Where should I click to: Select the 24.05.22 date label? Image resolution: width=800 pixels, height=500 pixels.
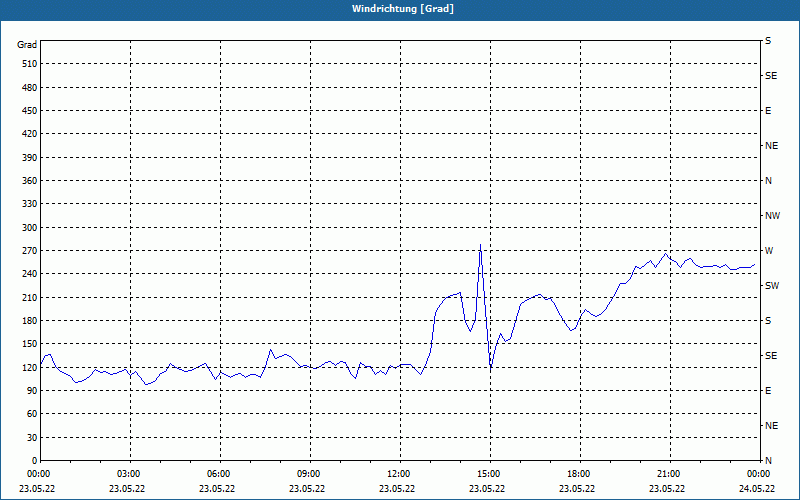pos(757,488)
